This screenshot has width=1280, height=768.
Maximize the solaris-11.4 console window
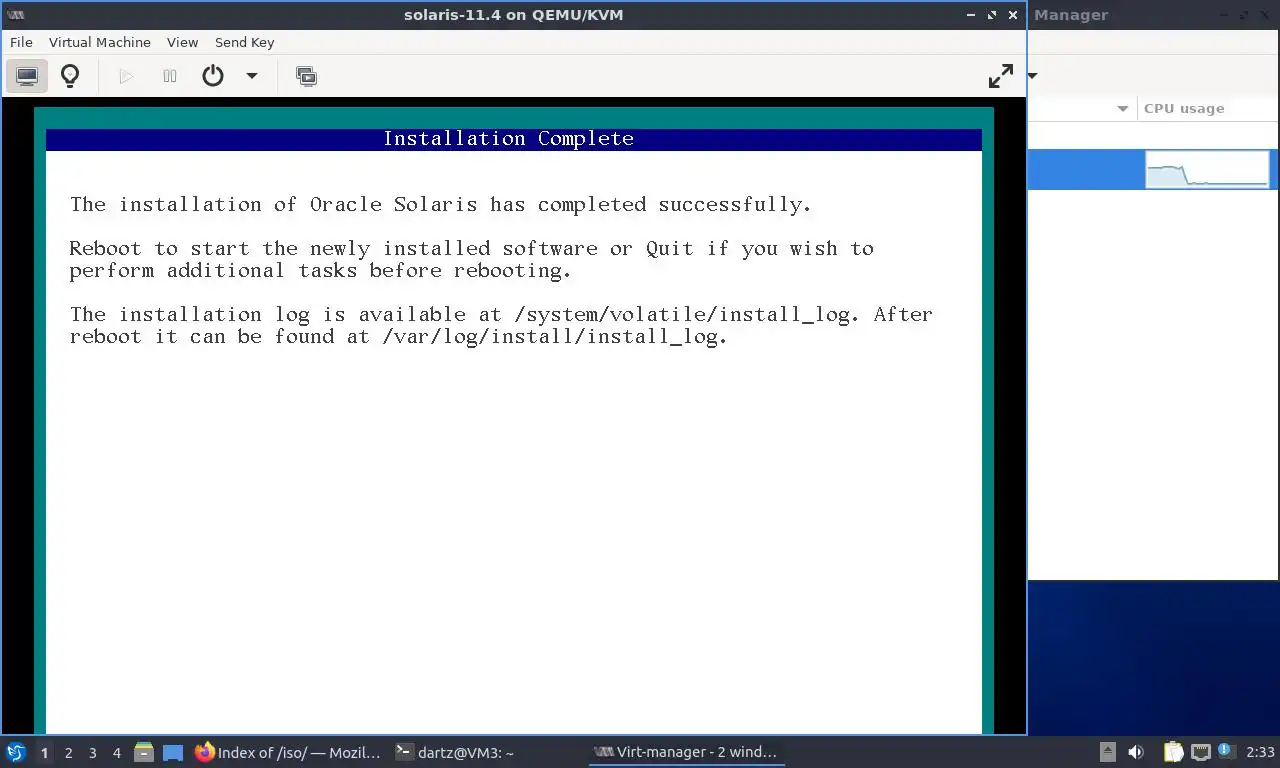click(992, 15)
